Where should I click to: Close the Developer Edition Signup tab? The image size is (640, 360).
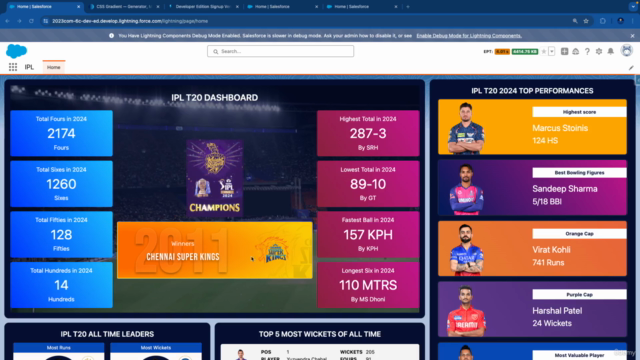[x=237, y=7]
